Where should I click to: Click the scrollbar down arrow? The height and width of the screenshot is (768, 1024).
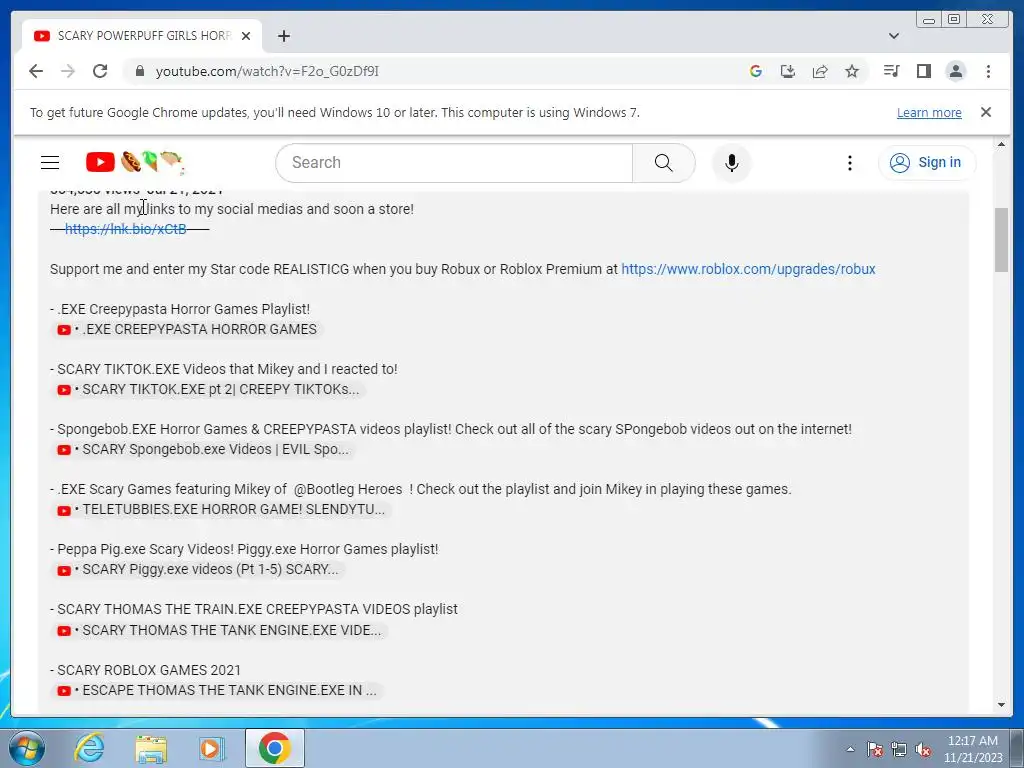1001,705
